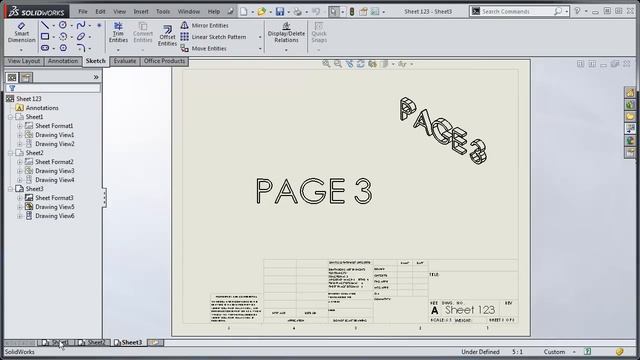Click Linear Sketch Pattern

click(x=213, y=37)
